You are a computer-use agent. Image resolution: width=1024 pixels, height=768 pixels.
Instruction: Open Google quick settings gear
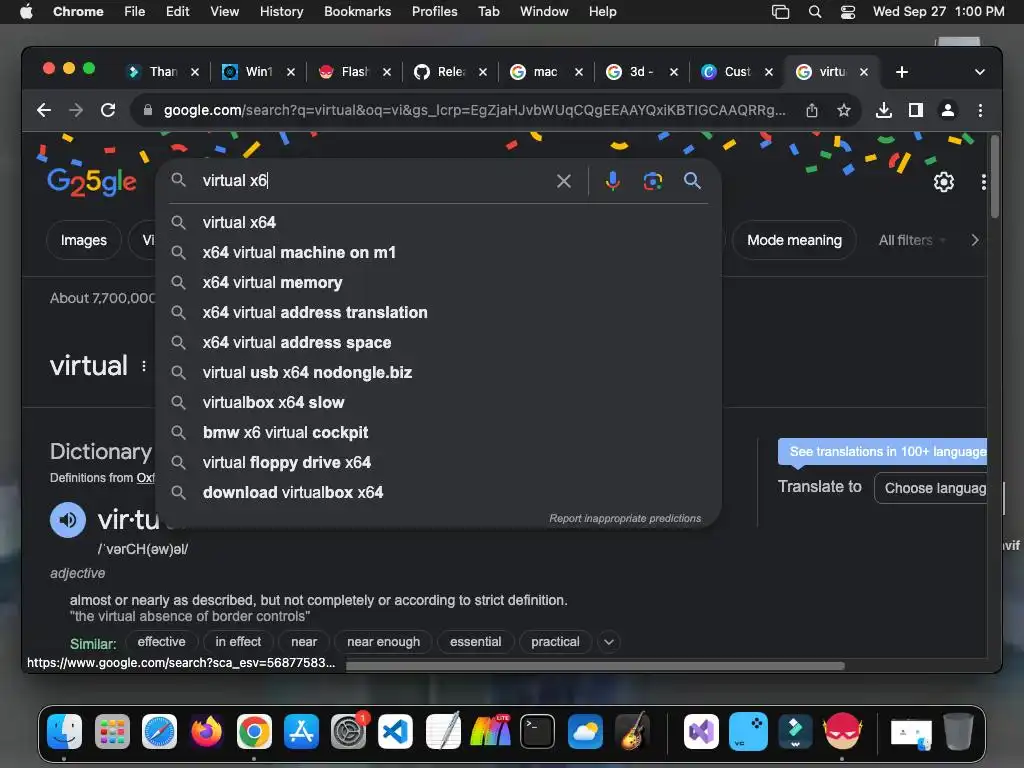pyautogui.click(x=944, y=182)
